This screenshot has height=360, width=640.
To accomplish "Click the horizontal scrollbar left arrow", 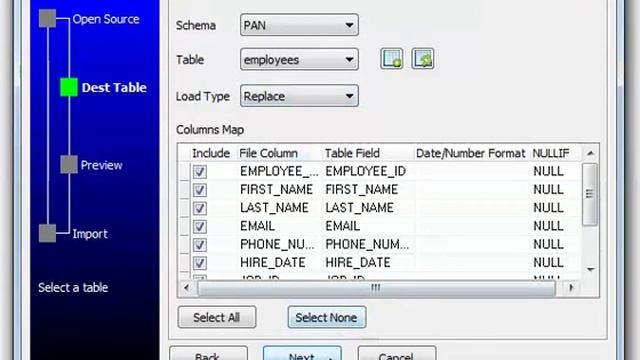I will 187,288.
